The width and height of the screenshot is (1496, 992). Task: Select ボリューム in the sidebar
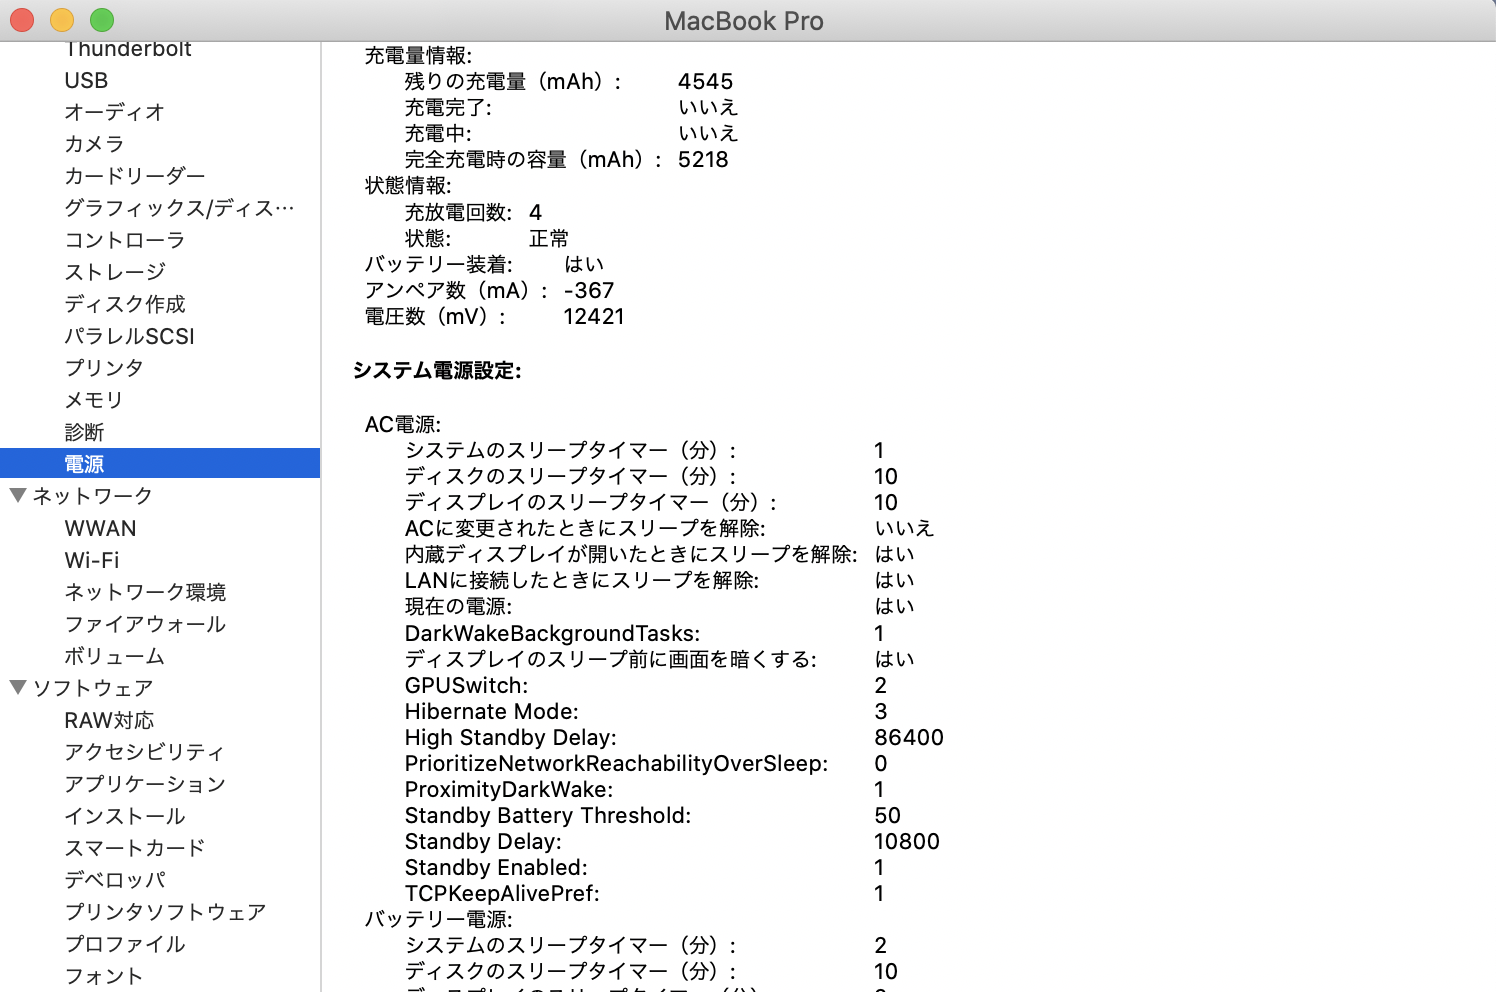click(x=114, y=656)
